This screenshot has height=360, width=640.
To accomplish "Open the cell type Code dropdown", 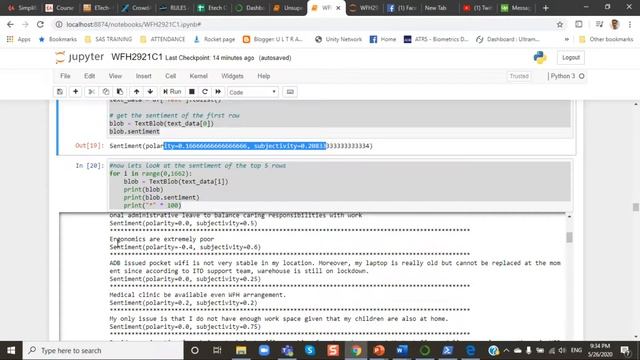I will pos(253,92).
